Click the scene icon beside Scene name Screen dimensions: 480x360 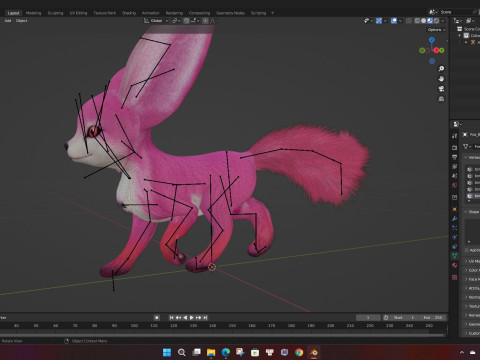point(432,12)
